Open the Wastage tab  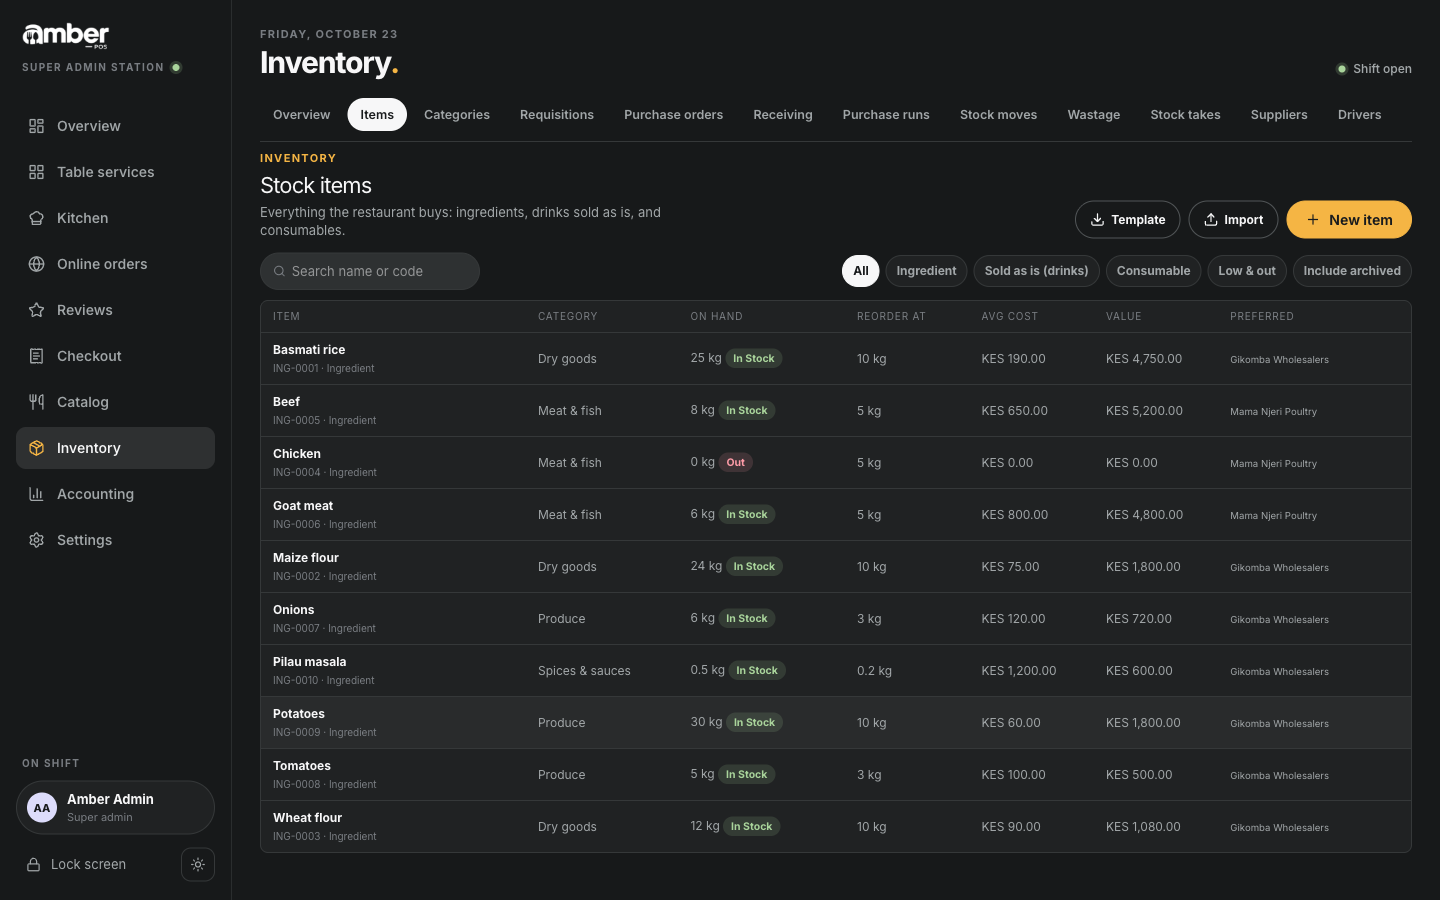(x=1093, y=115)
